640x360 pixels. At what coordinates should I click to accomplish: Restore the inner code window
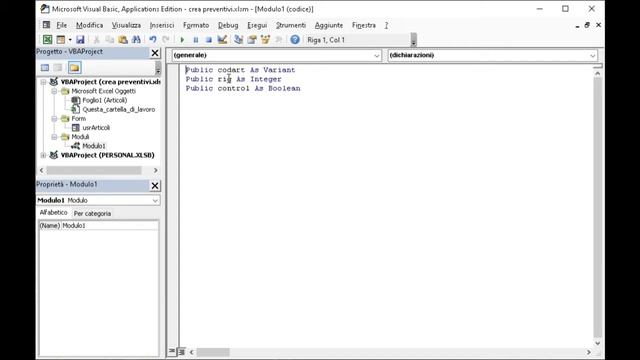coord(587,25)
